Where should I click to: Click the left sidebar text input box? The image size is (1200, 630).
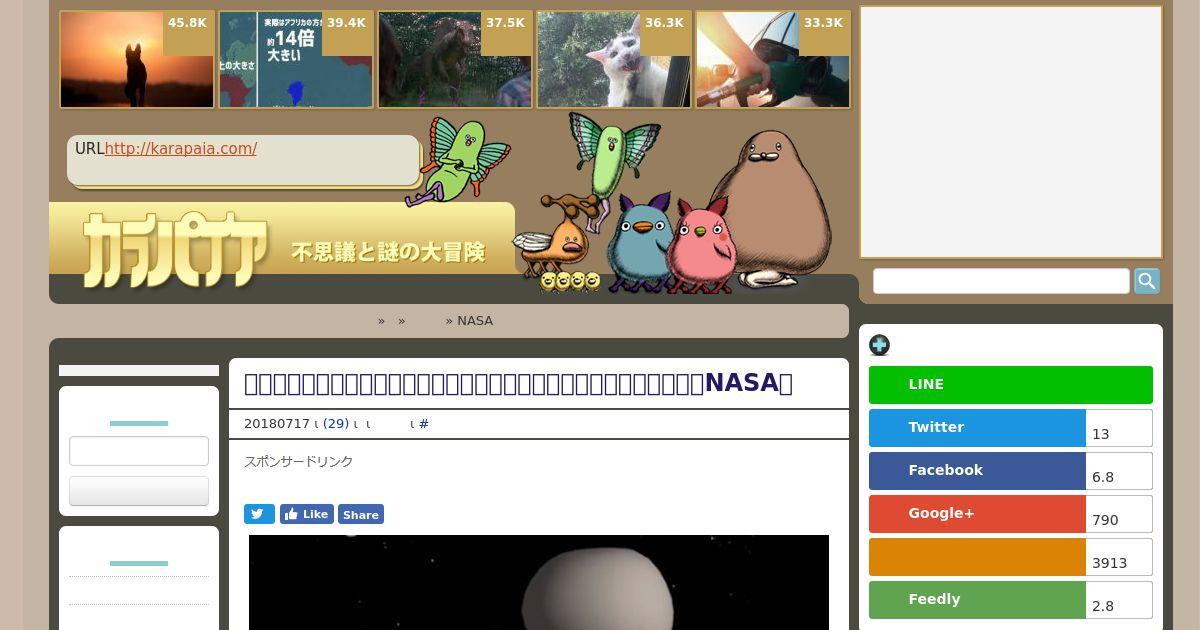coord(139,451)
